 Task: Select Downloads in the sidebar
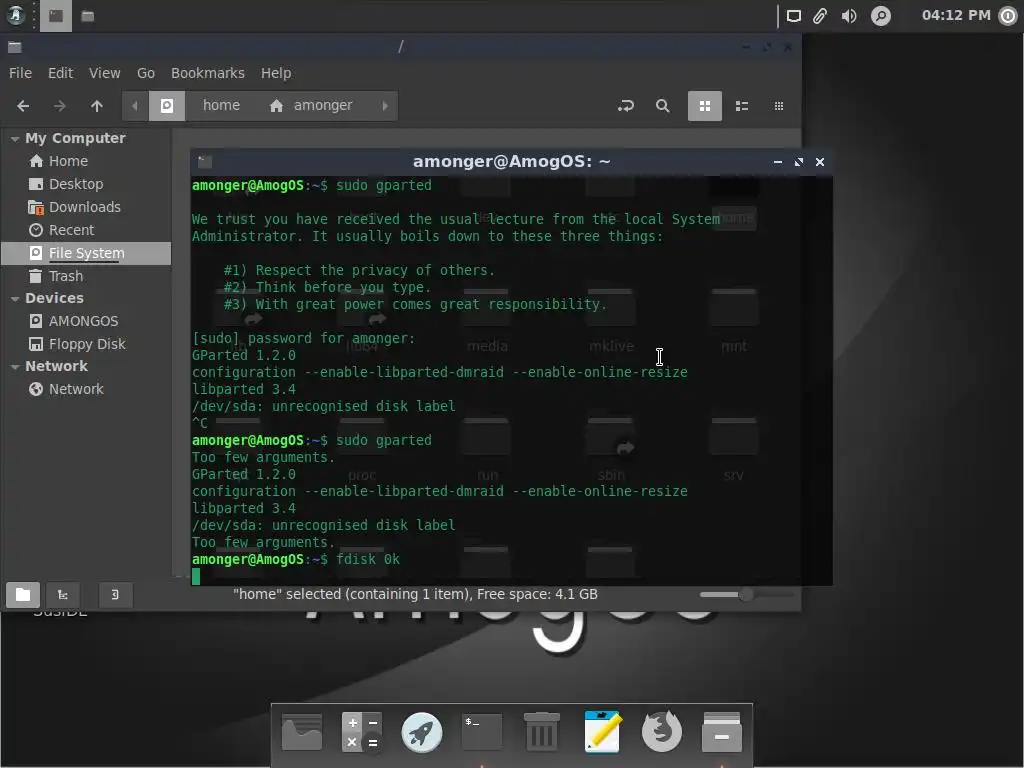coord(86,207)
